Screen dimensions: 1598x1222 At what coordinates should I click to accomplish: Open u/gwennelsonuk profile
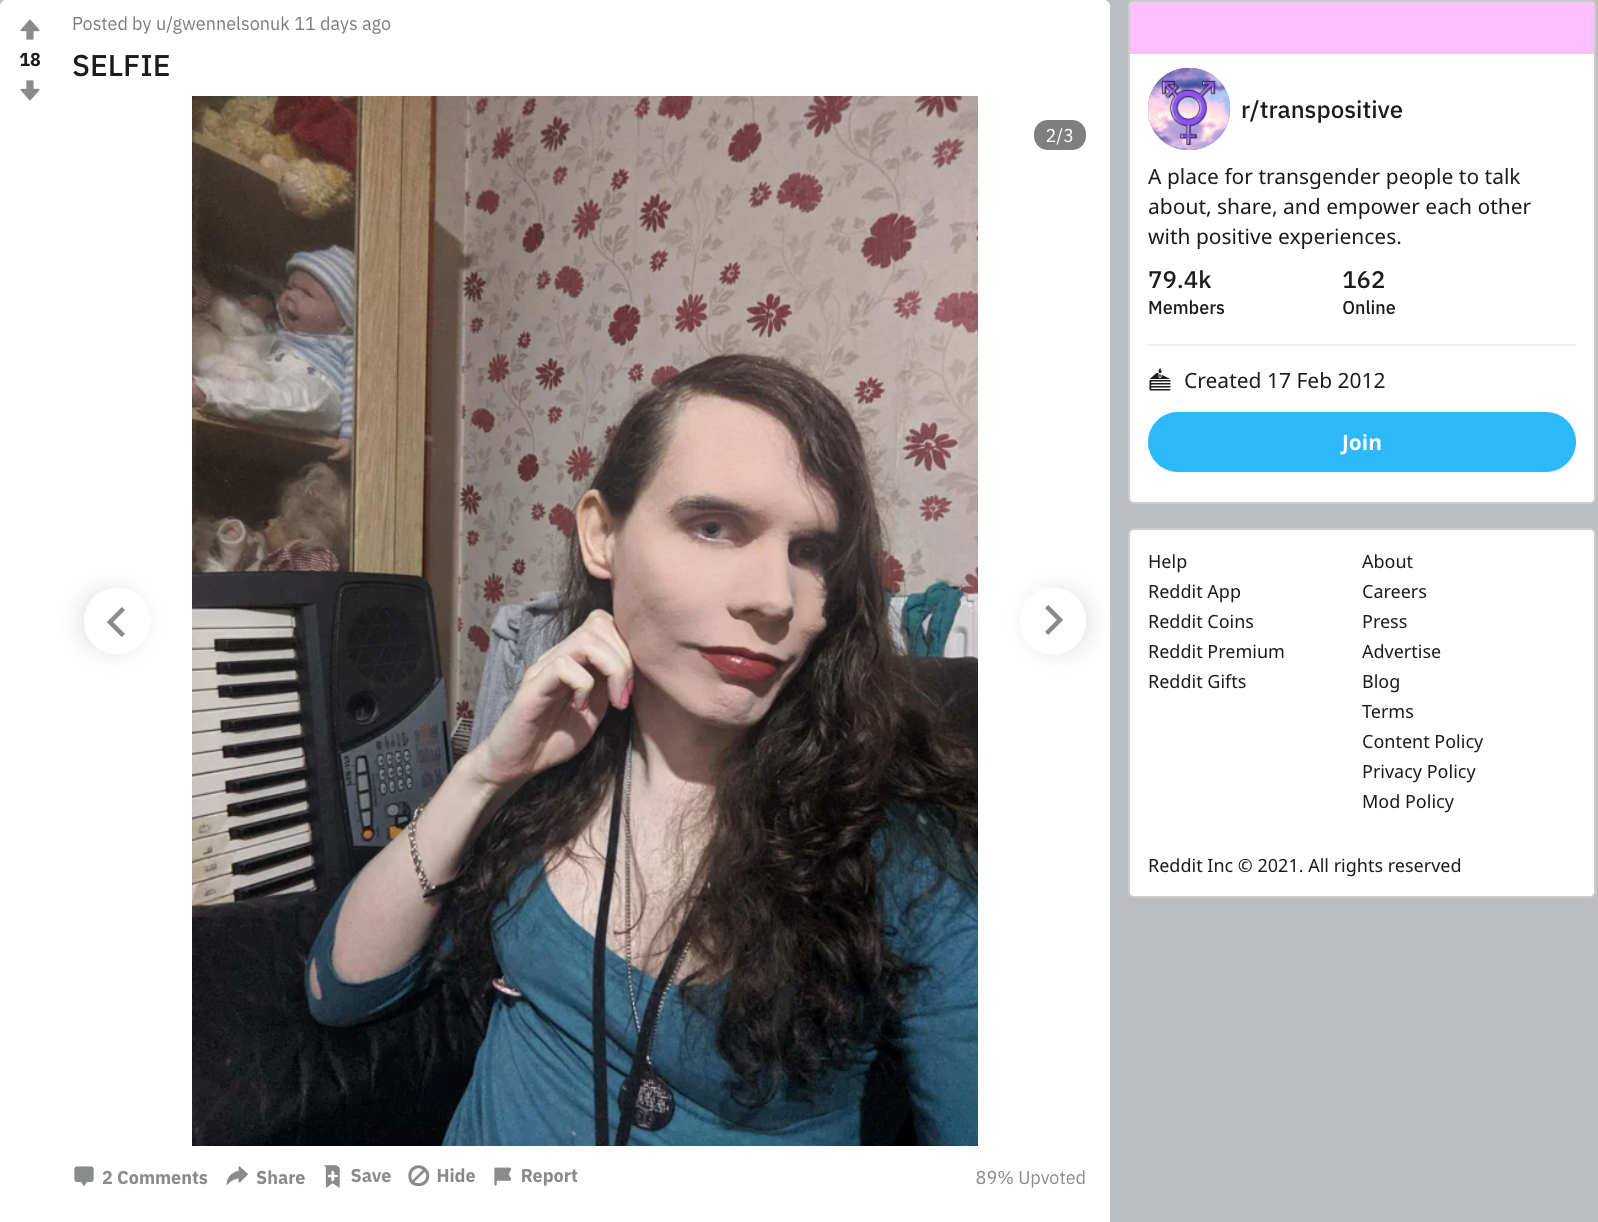pos(223,24)
